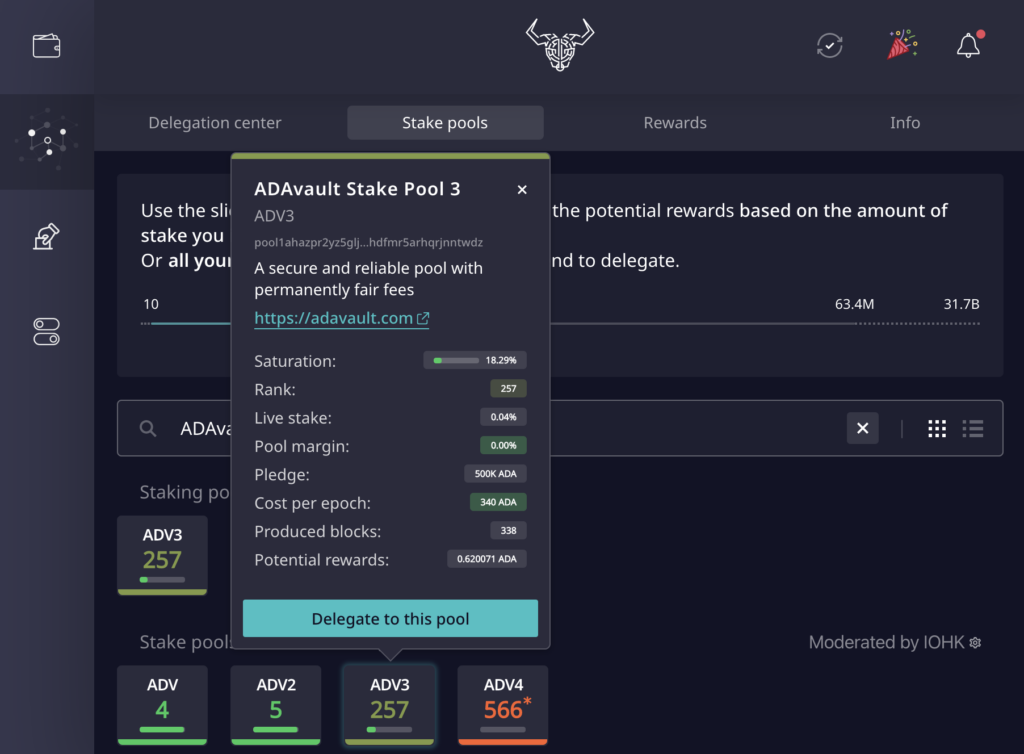Click the sync status checkmark icon
The width and height of the screenshot is (1024, 754).
(x=829, y=46)
